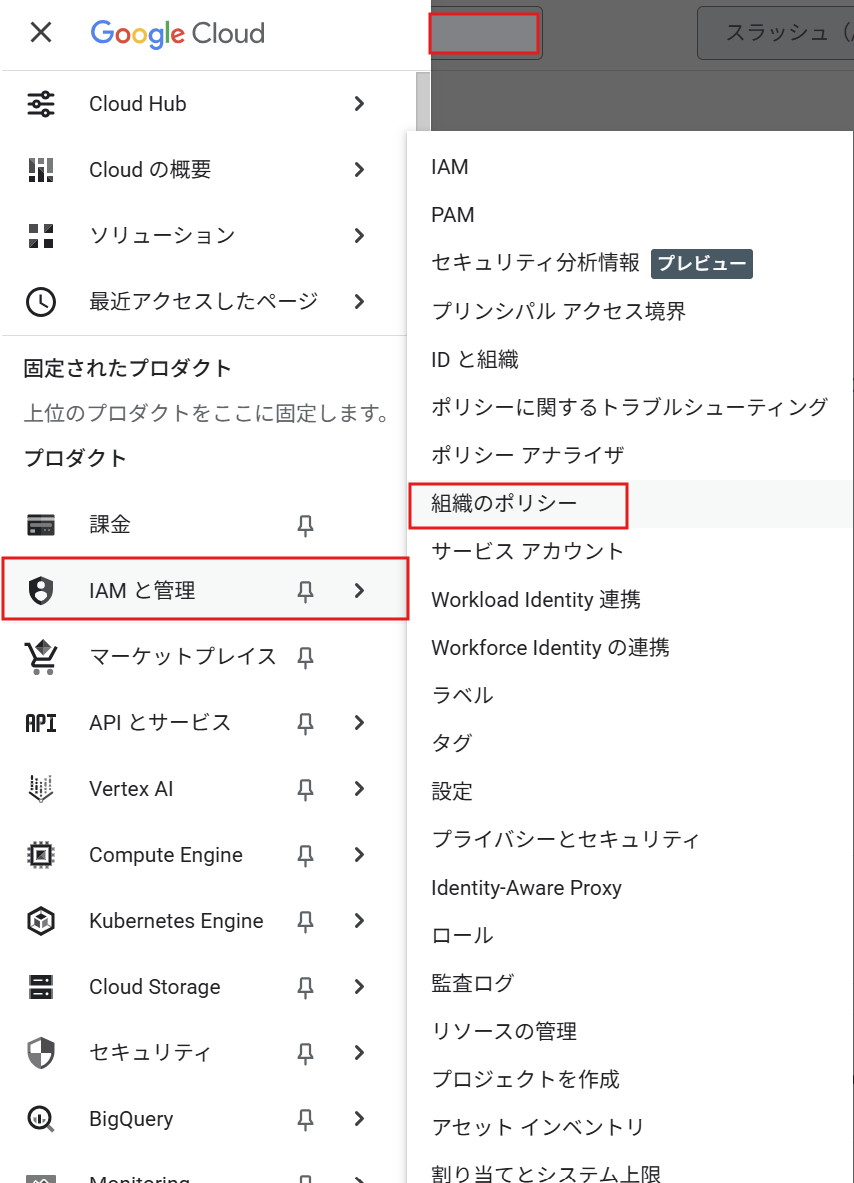Click the BigQuery magnifier icon
This screenshot has height=1183, width=854.
[40, 1118]
